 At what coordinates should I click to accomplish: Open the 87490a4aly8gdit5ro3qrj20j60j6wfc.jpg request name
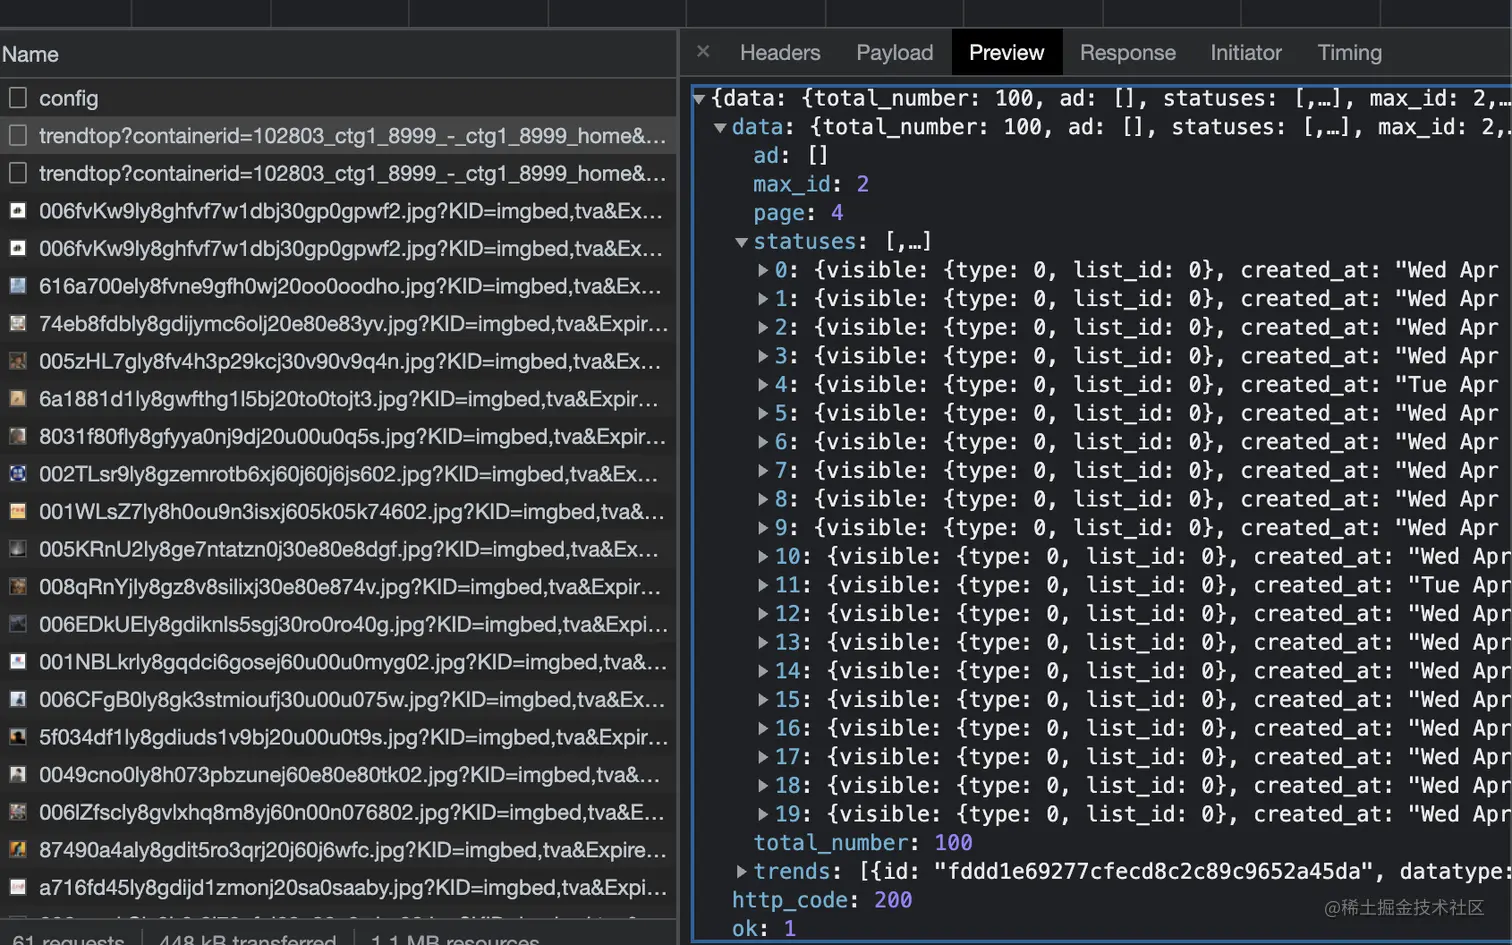(352, 850)
